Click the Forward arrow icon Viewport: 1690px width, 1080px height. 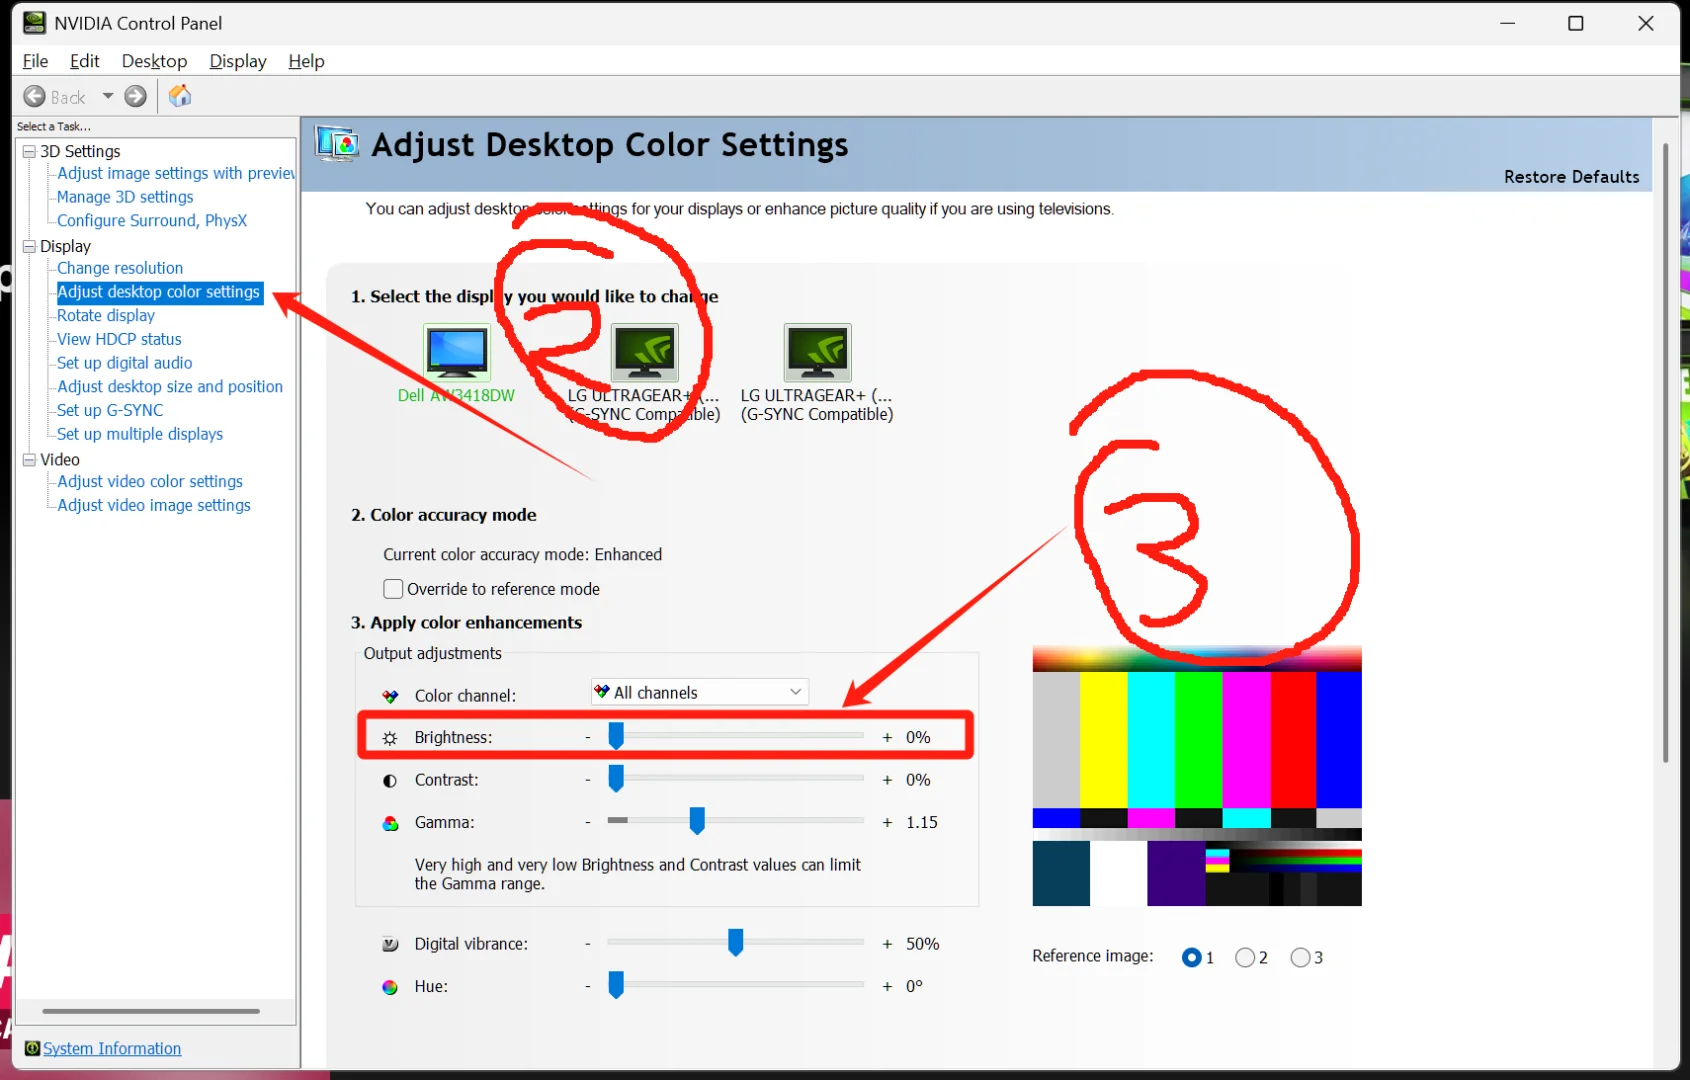click(135, 96)
